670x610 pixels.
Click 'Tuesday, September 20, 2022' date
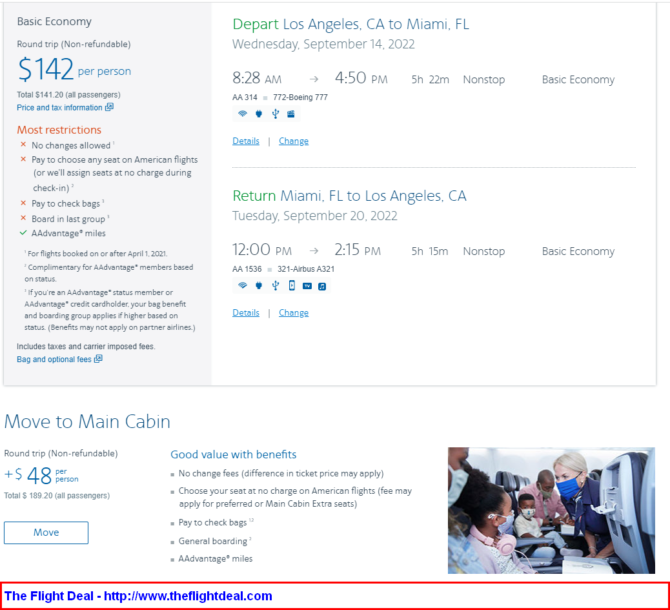coord(315,216)
